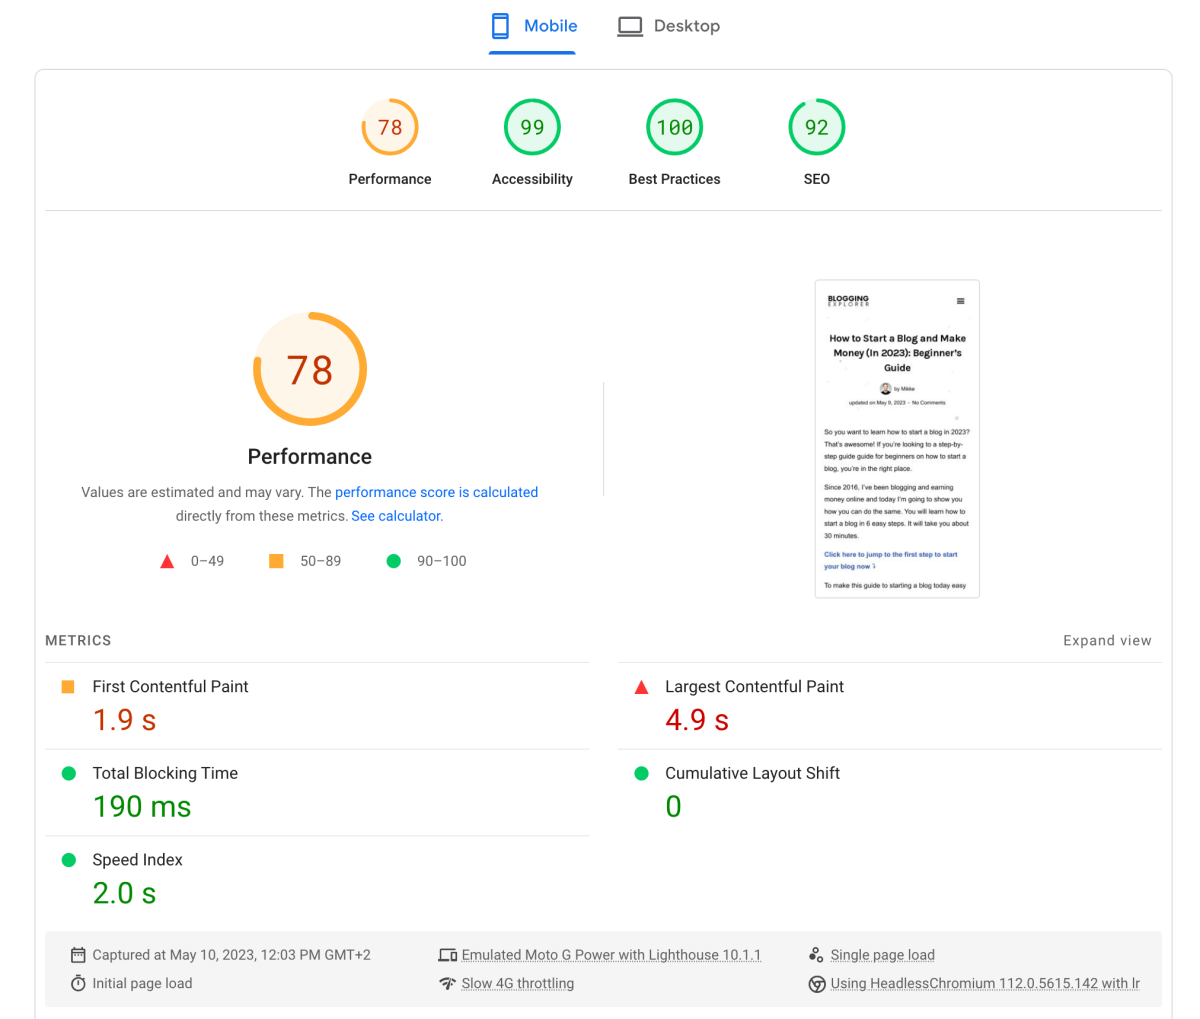Click the orange square beside First Contentful Paint
The width and height of the screenshot is (1200, 1019).
(69, 686)
